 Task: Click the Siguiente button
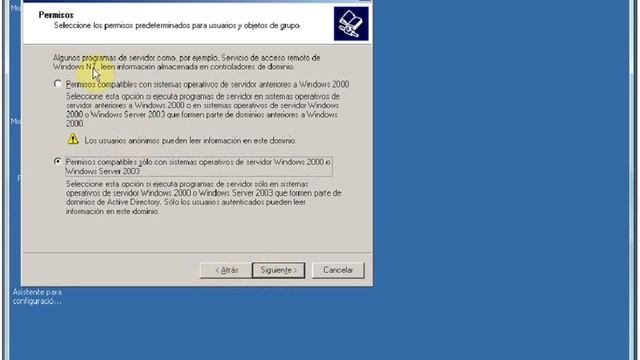click(278, 270)
